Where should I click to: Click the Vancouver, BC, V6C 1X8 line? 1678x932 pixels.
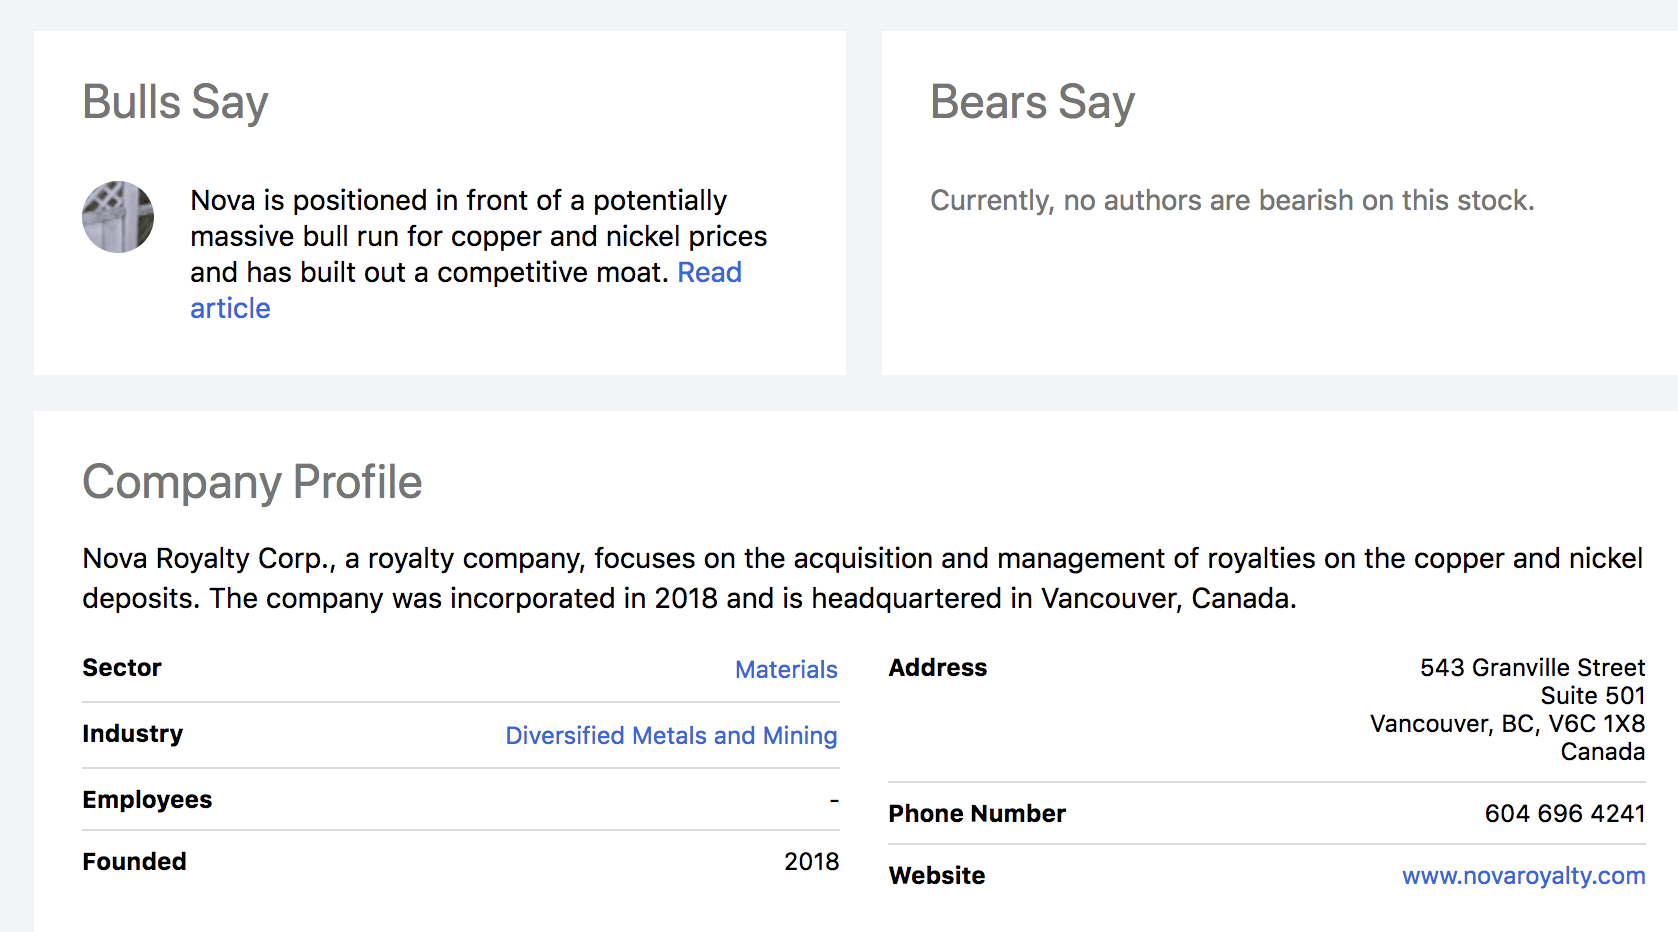[x=1507, y=724]
